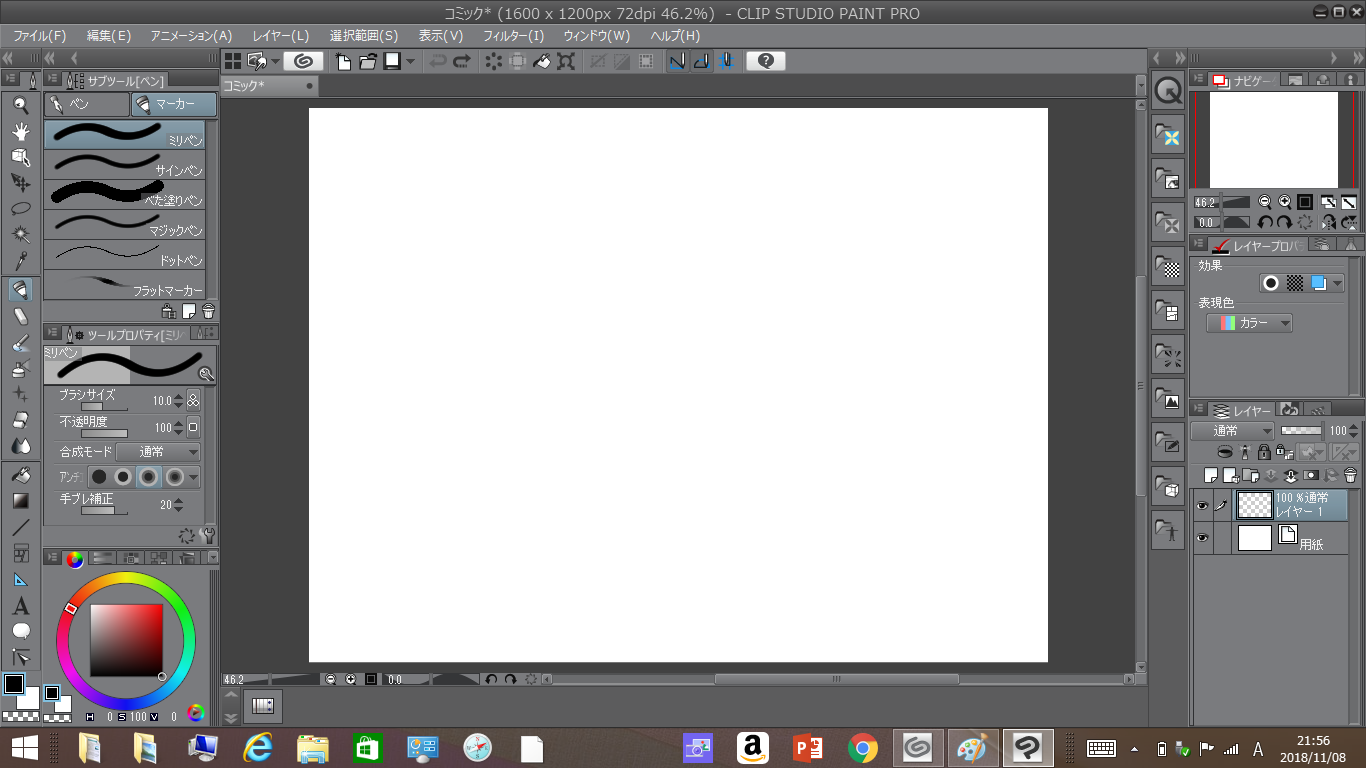Choose the サインペン sub tool
This screenshot has width=1366, height=768.
[124, 164]
